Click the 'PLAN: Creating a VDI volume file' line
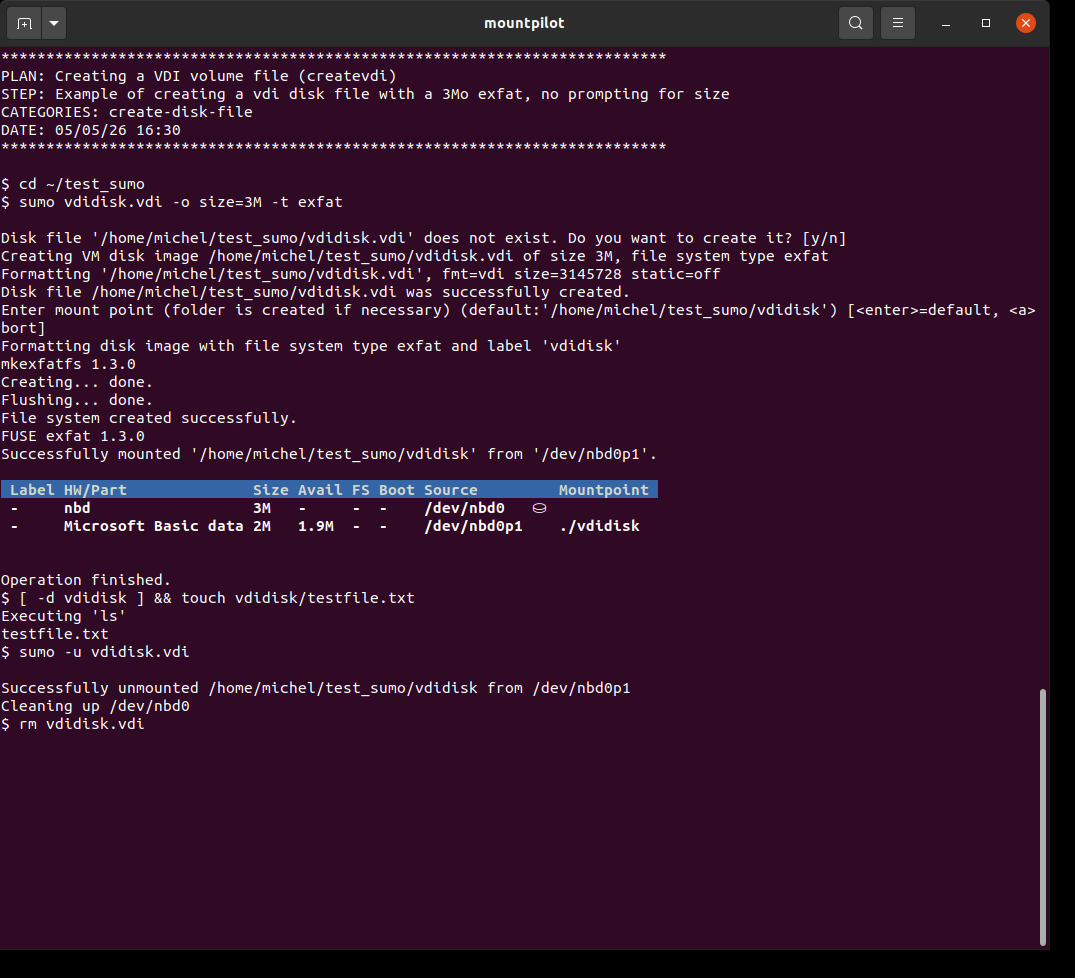Screen dimensions: 1075x978 pos(199,76)
